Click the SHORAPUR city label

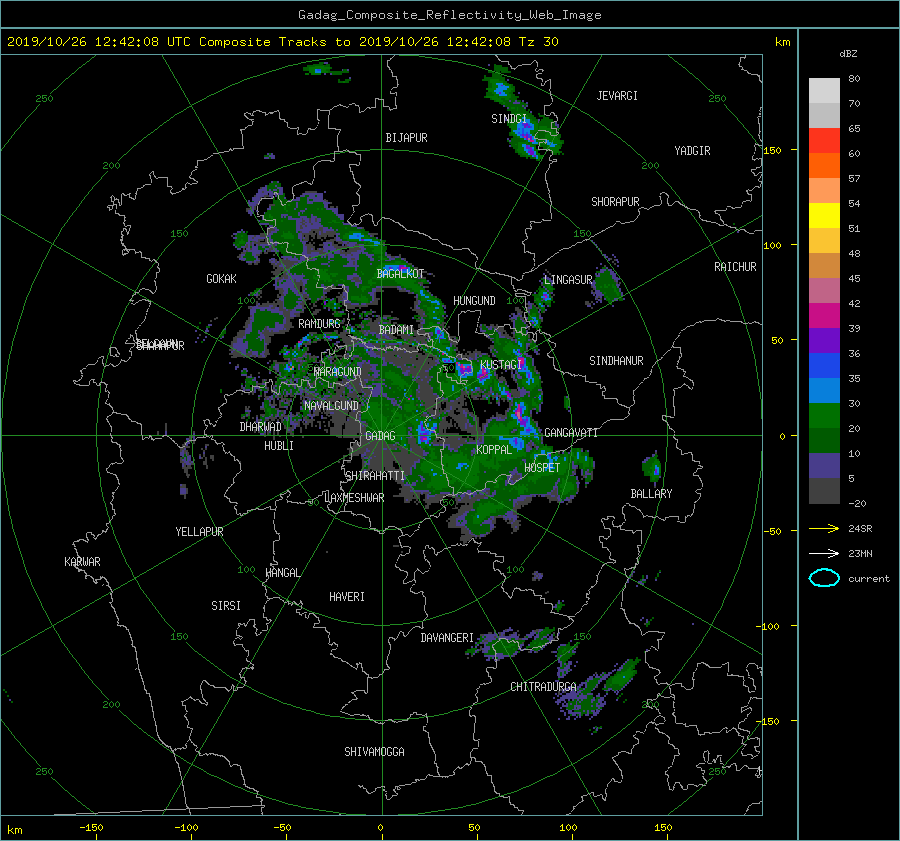coord(615,202)
